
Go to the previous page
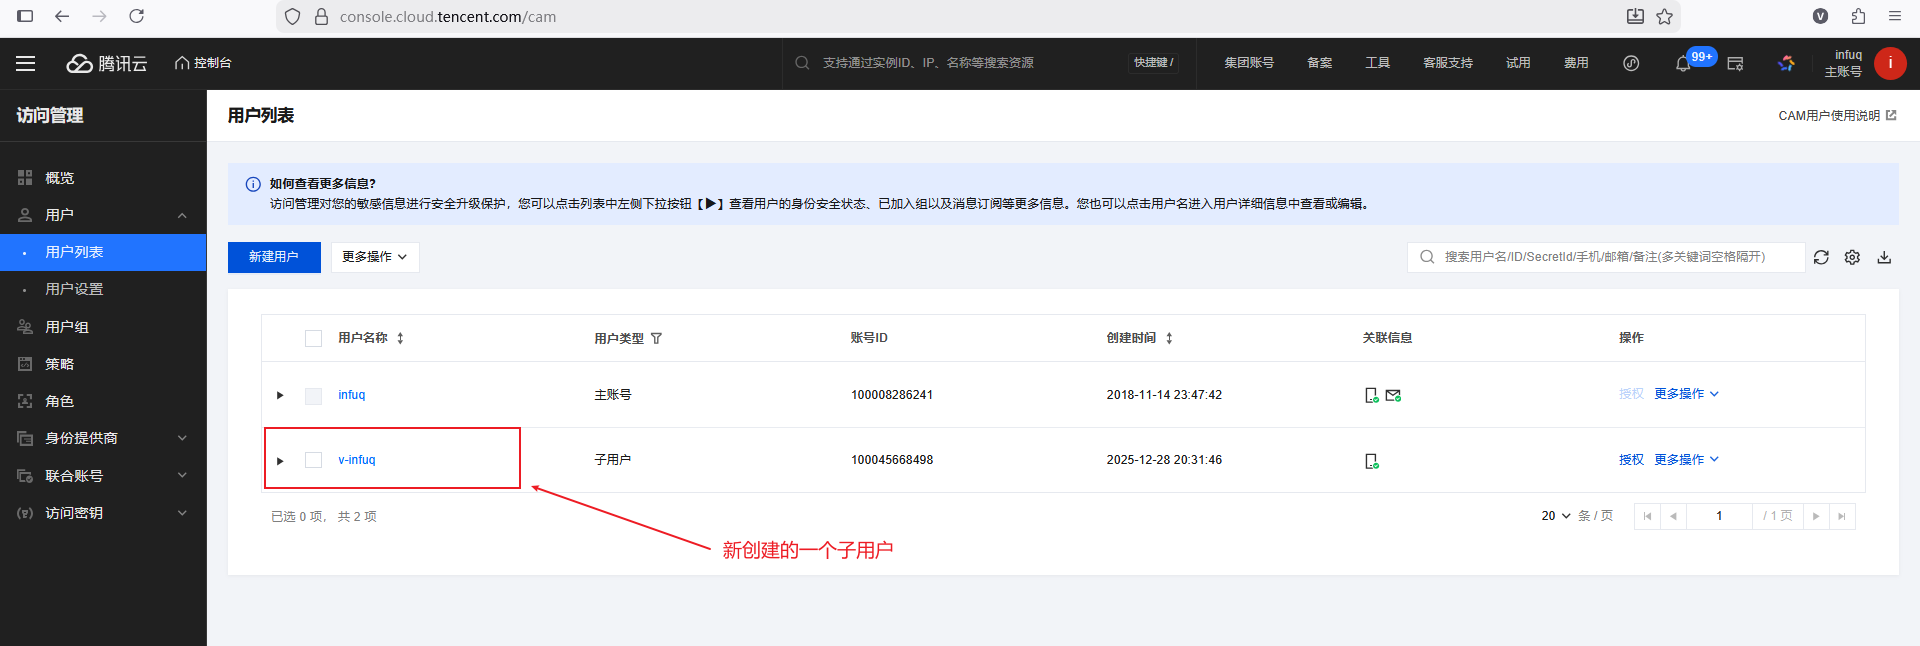click(1673, 516)
